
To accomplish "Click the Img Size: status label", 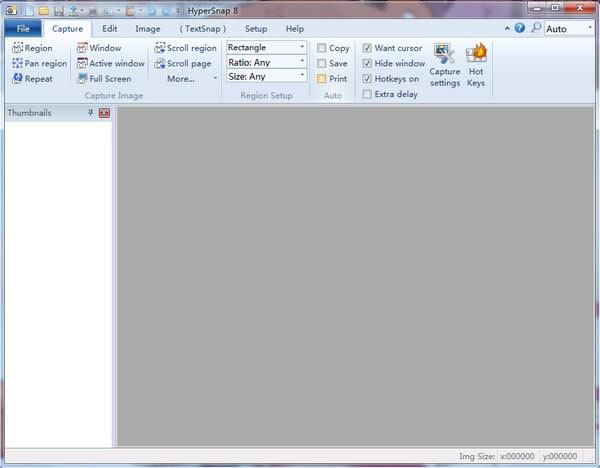I will pyautogui.click(x=477, y=456).
